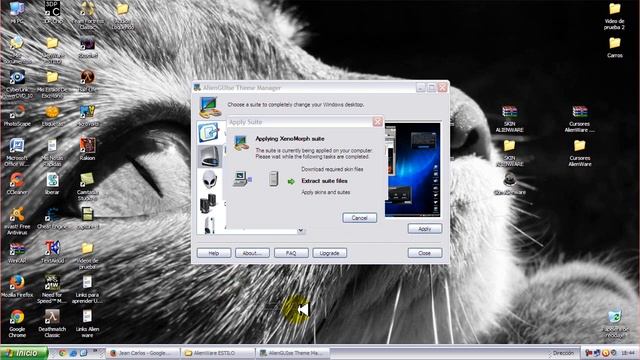Click the suite list scroll-down arrow
This screenshot has height=360, width=640.
click(300, 231)
